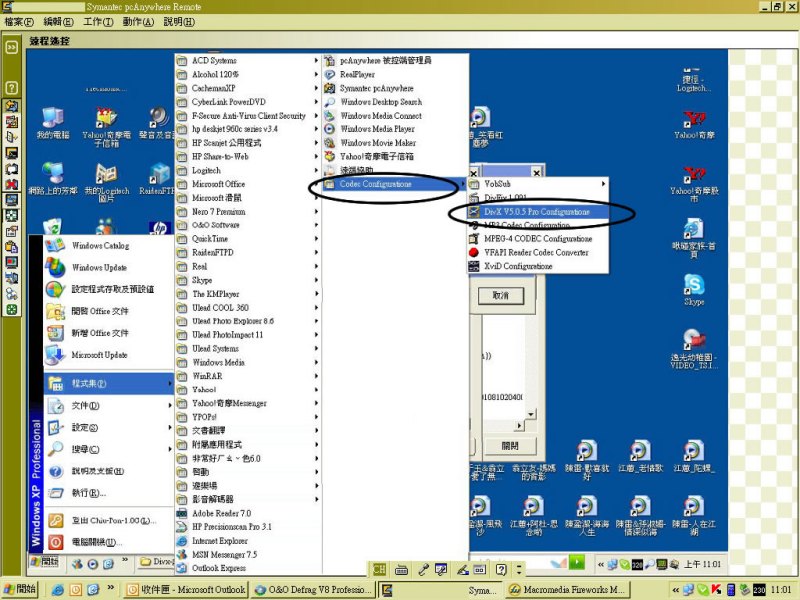Image resolution: width=800 pixels, height=600 pixels.
Task: Open Windows Update in the Start menu
Action: pos(109,267)
